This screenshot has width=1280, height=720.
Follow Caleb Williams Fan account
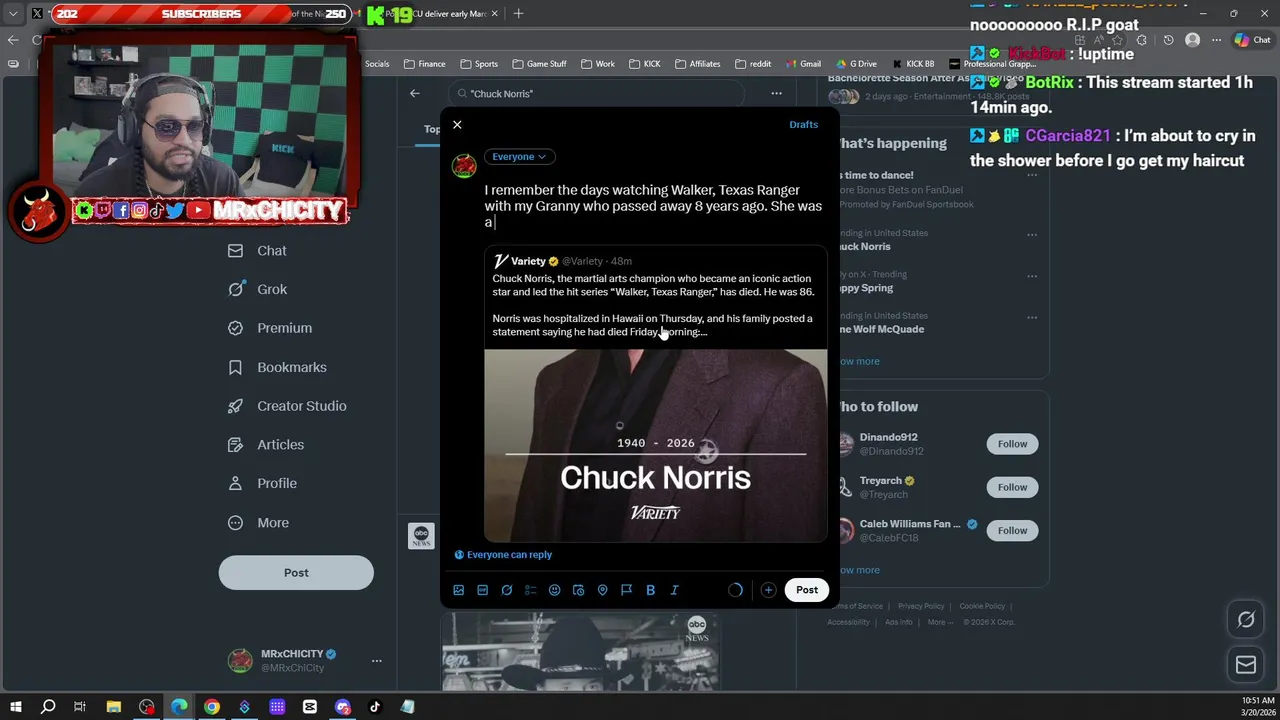(x=1012, y=531)
